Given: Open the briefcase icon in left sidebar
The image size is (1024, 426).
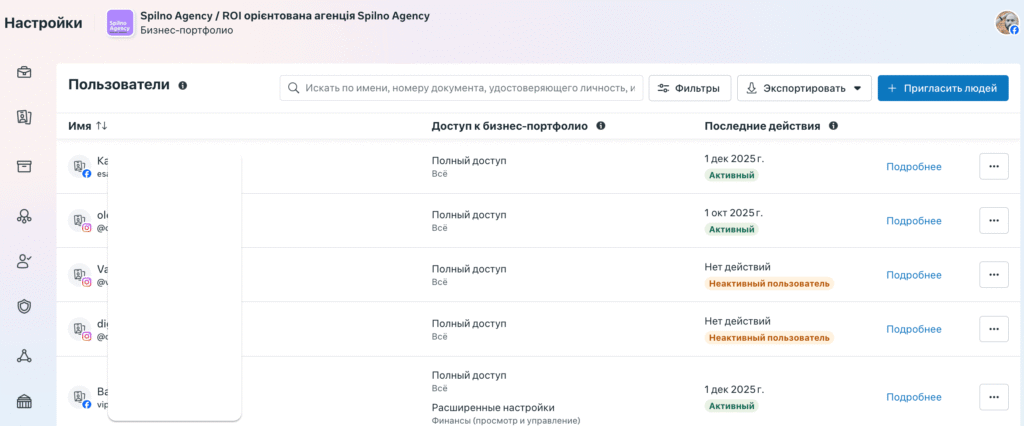Looking at the screenshot, I should click(x=24, y=72).
